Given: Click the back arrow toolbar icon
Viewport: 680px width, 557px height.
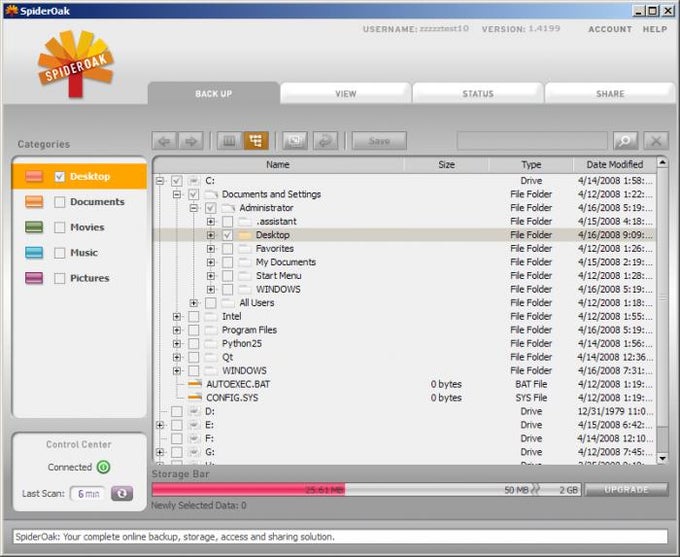Looking at the screenshot, I should 164,141.
